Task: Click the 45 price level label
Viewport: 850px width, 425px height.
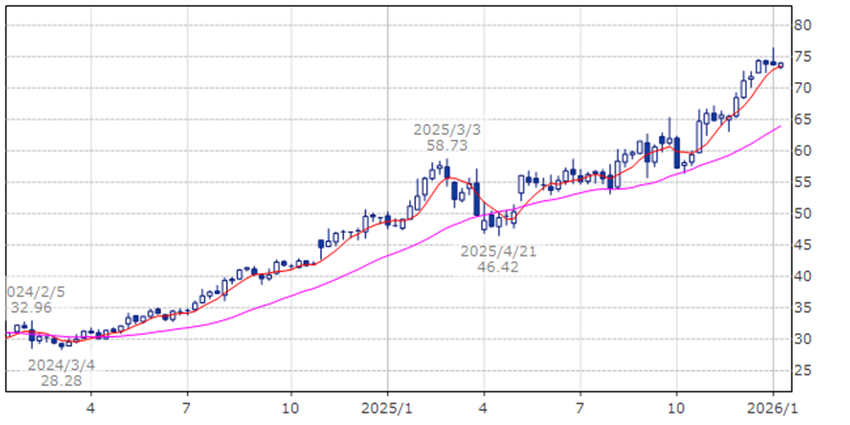Action: coord(802,245)
